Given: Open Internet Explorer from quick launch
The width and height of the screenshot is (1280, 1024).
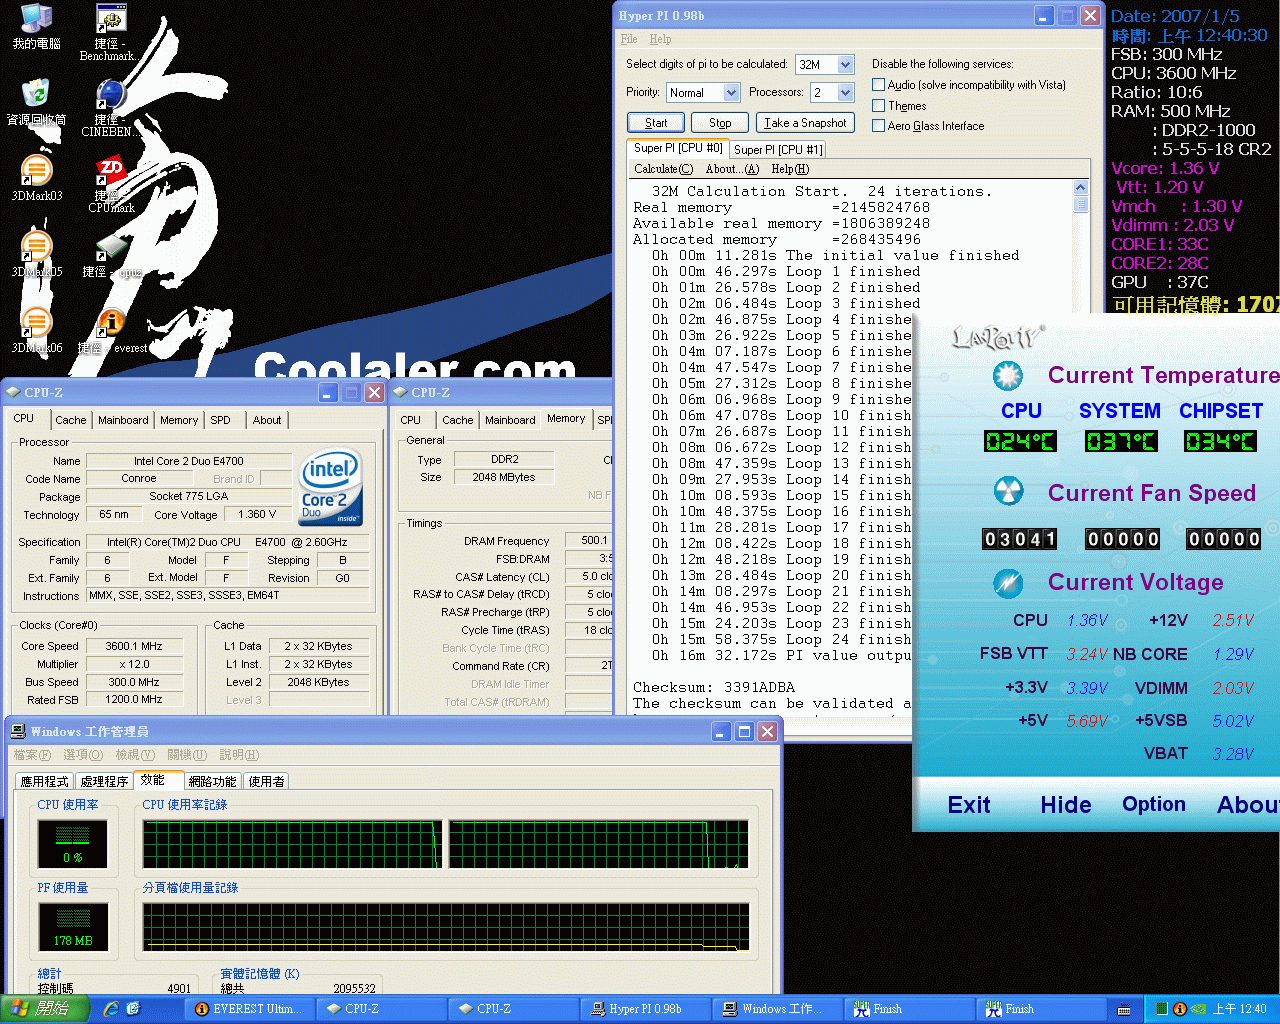Looking at the screenshot, I should point(111,1009).
